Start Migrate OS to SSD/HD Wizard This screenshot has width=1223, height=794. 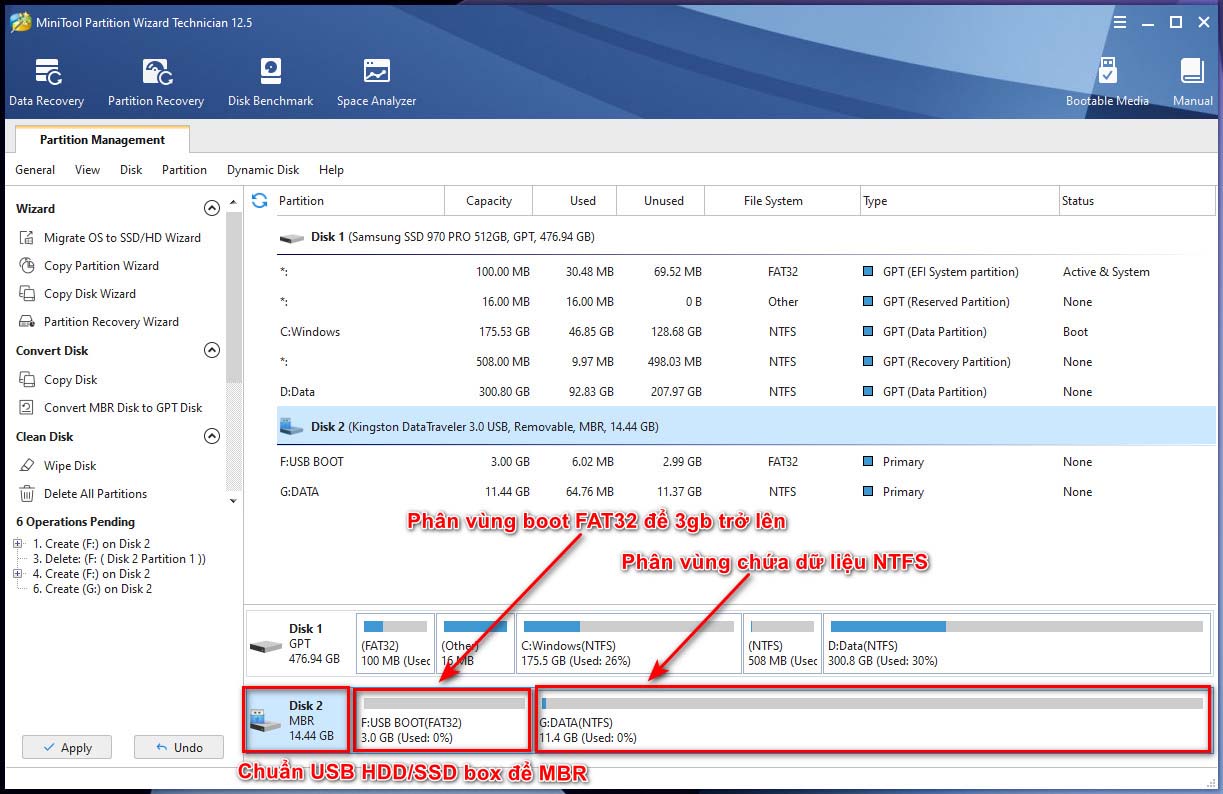(x=122, y=238)
